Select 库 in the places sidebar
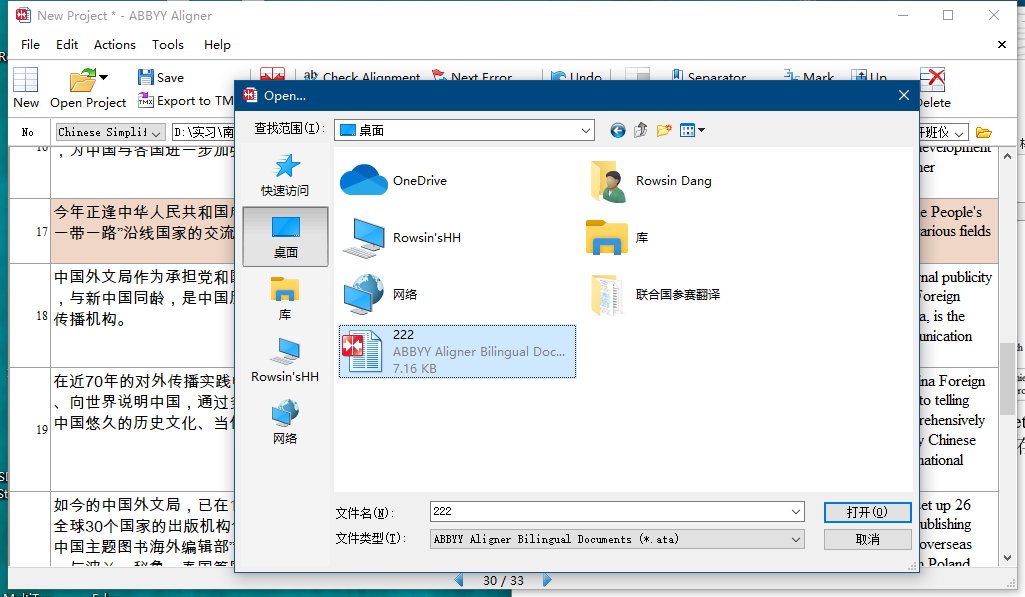1025x597 pixels. tap(285, 298)
